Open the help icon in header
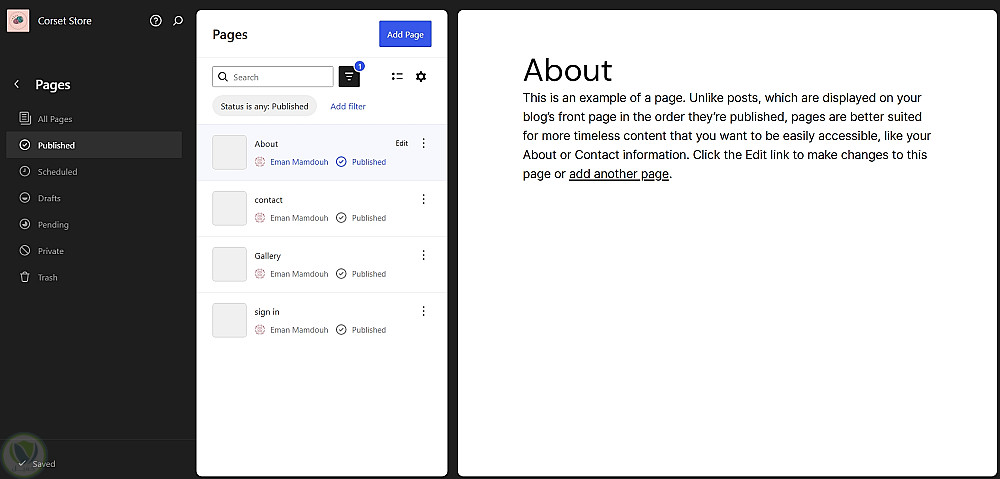 pos(155,21)
